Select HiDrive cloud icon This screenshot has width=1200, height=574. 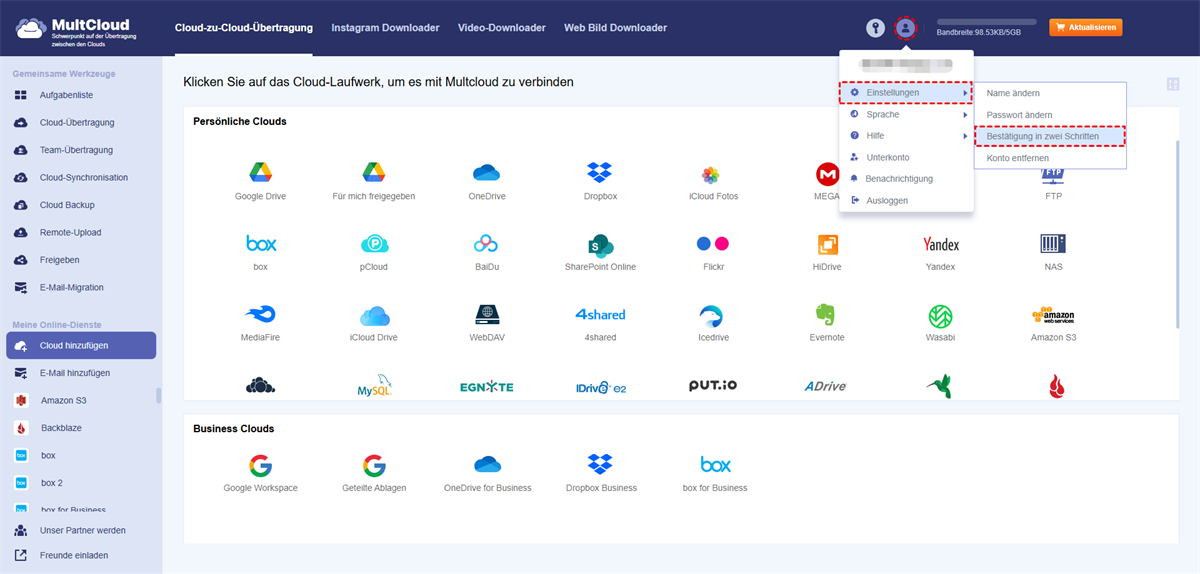[x=827, y=244]
